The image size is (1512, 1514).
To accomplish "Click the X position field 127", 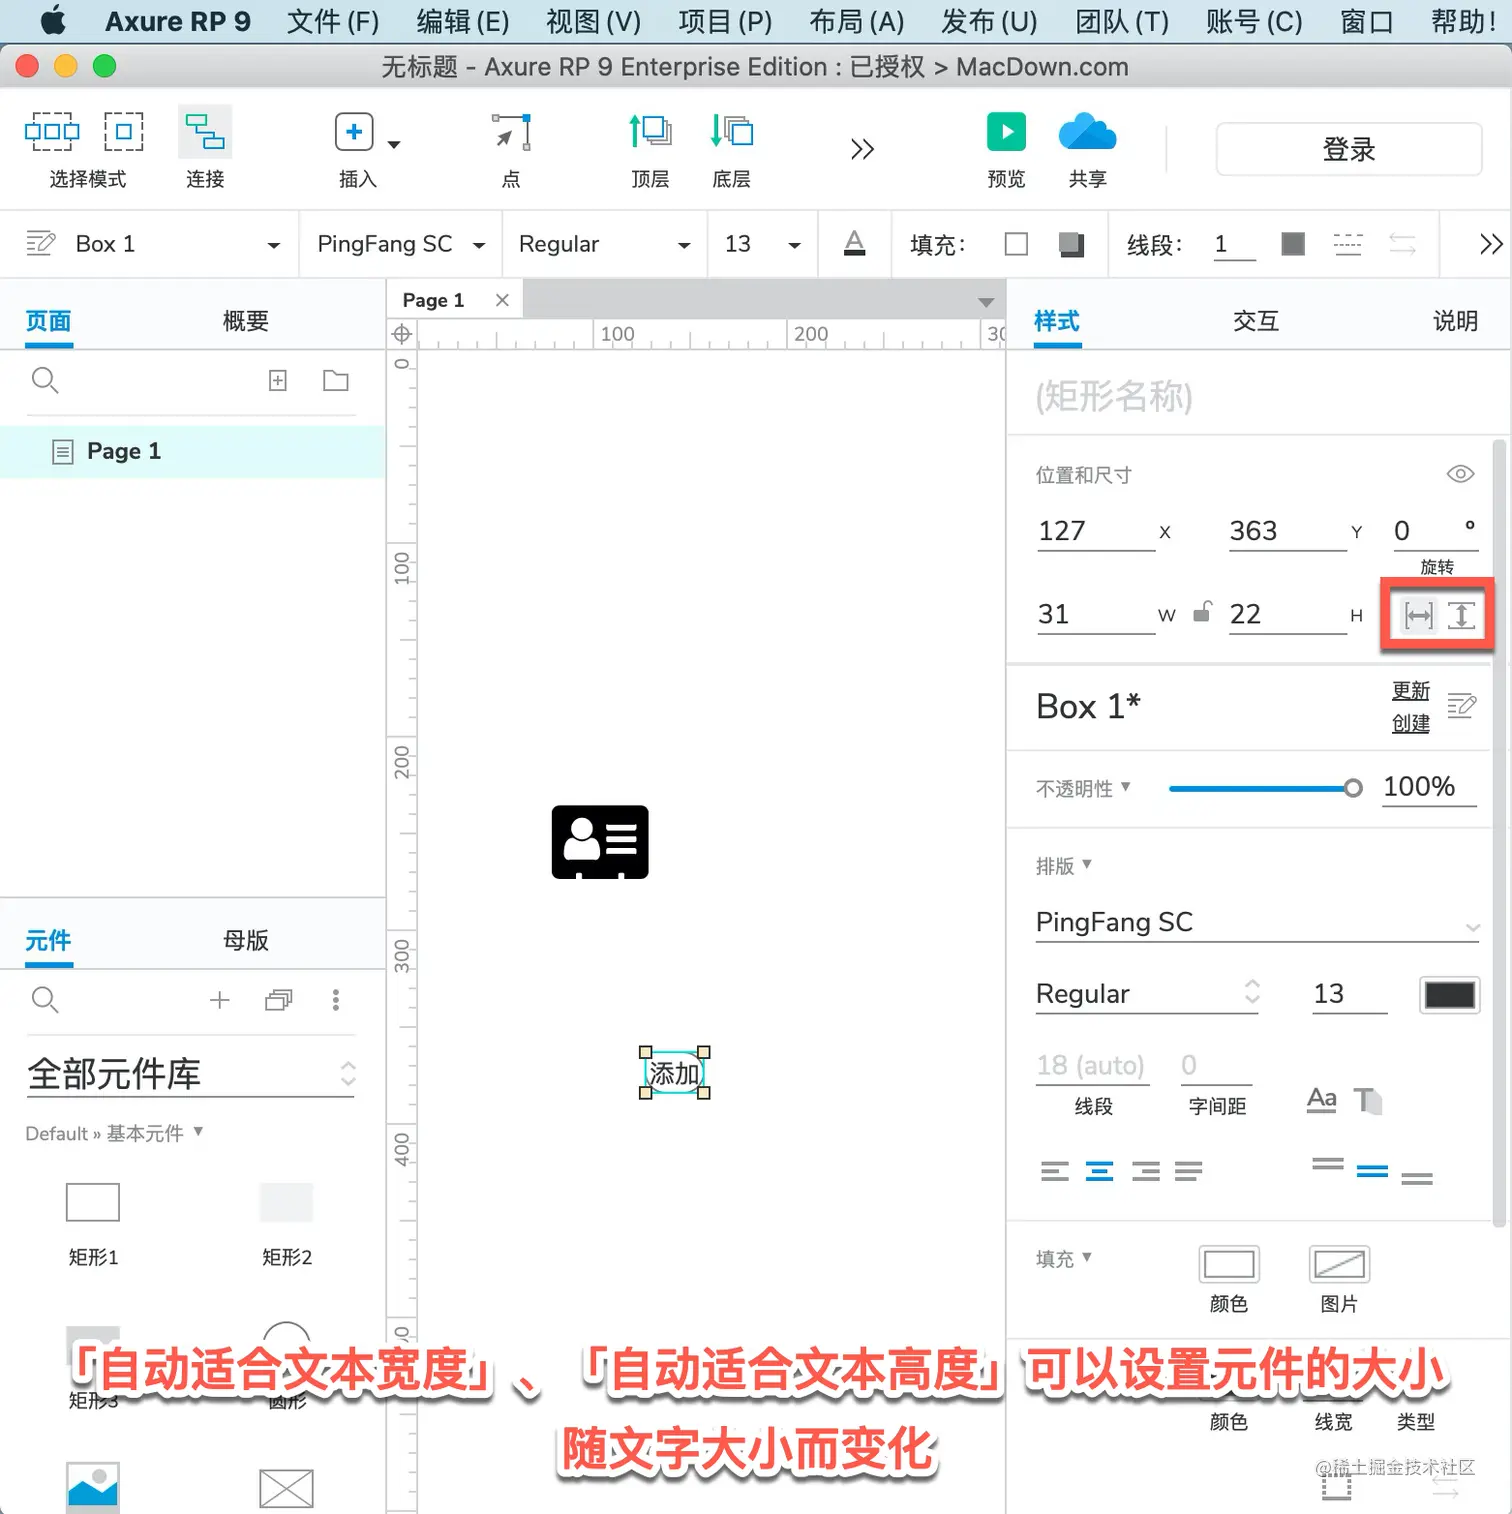I will 1095,531.
